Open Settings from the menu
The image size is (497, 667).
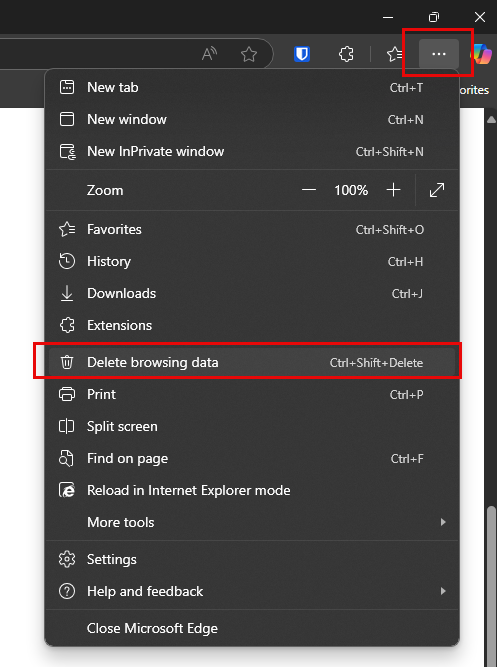(252, 559)
